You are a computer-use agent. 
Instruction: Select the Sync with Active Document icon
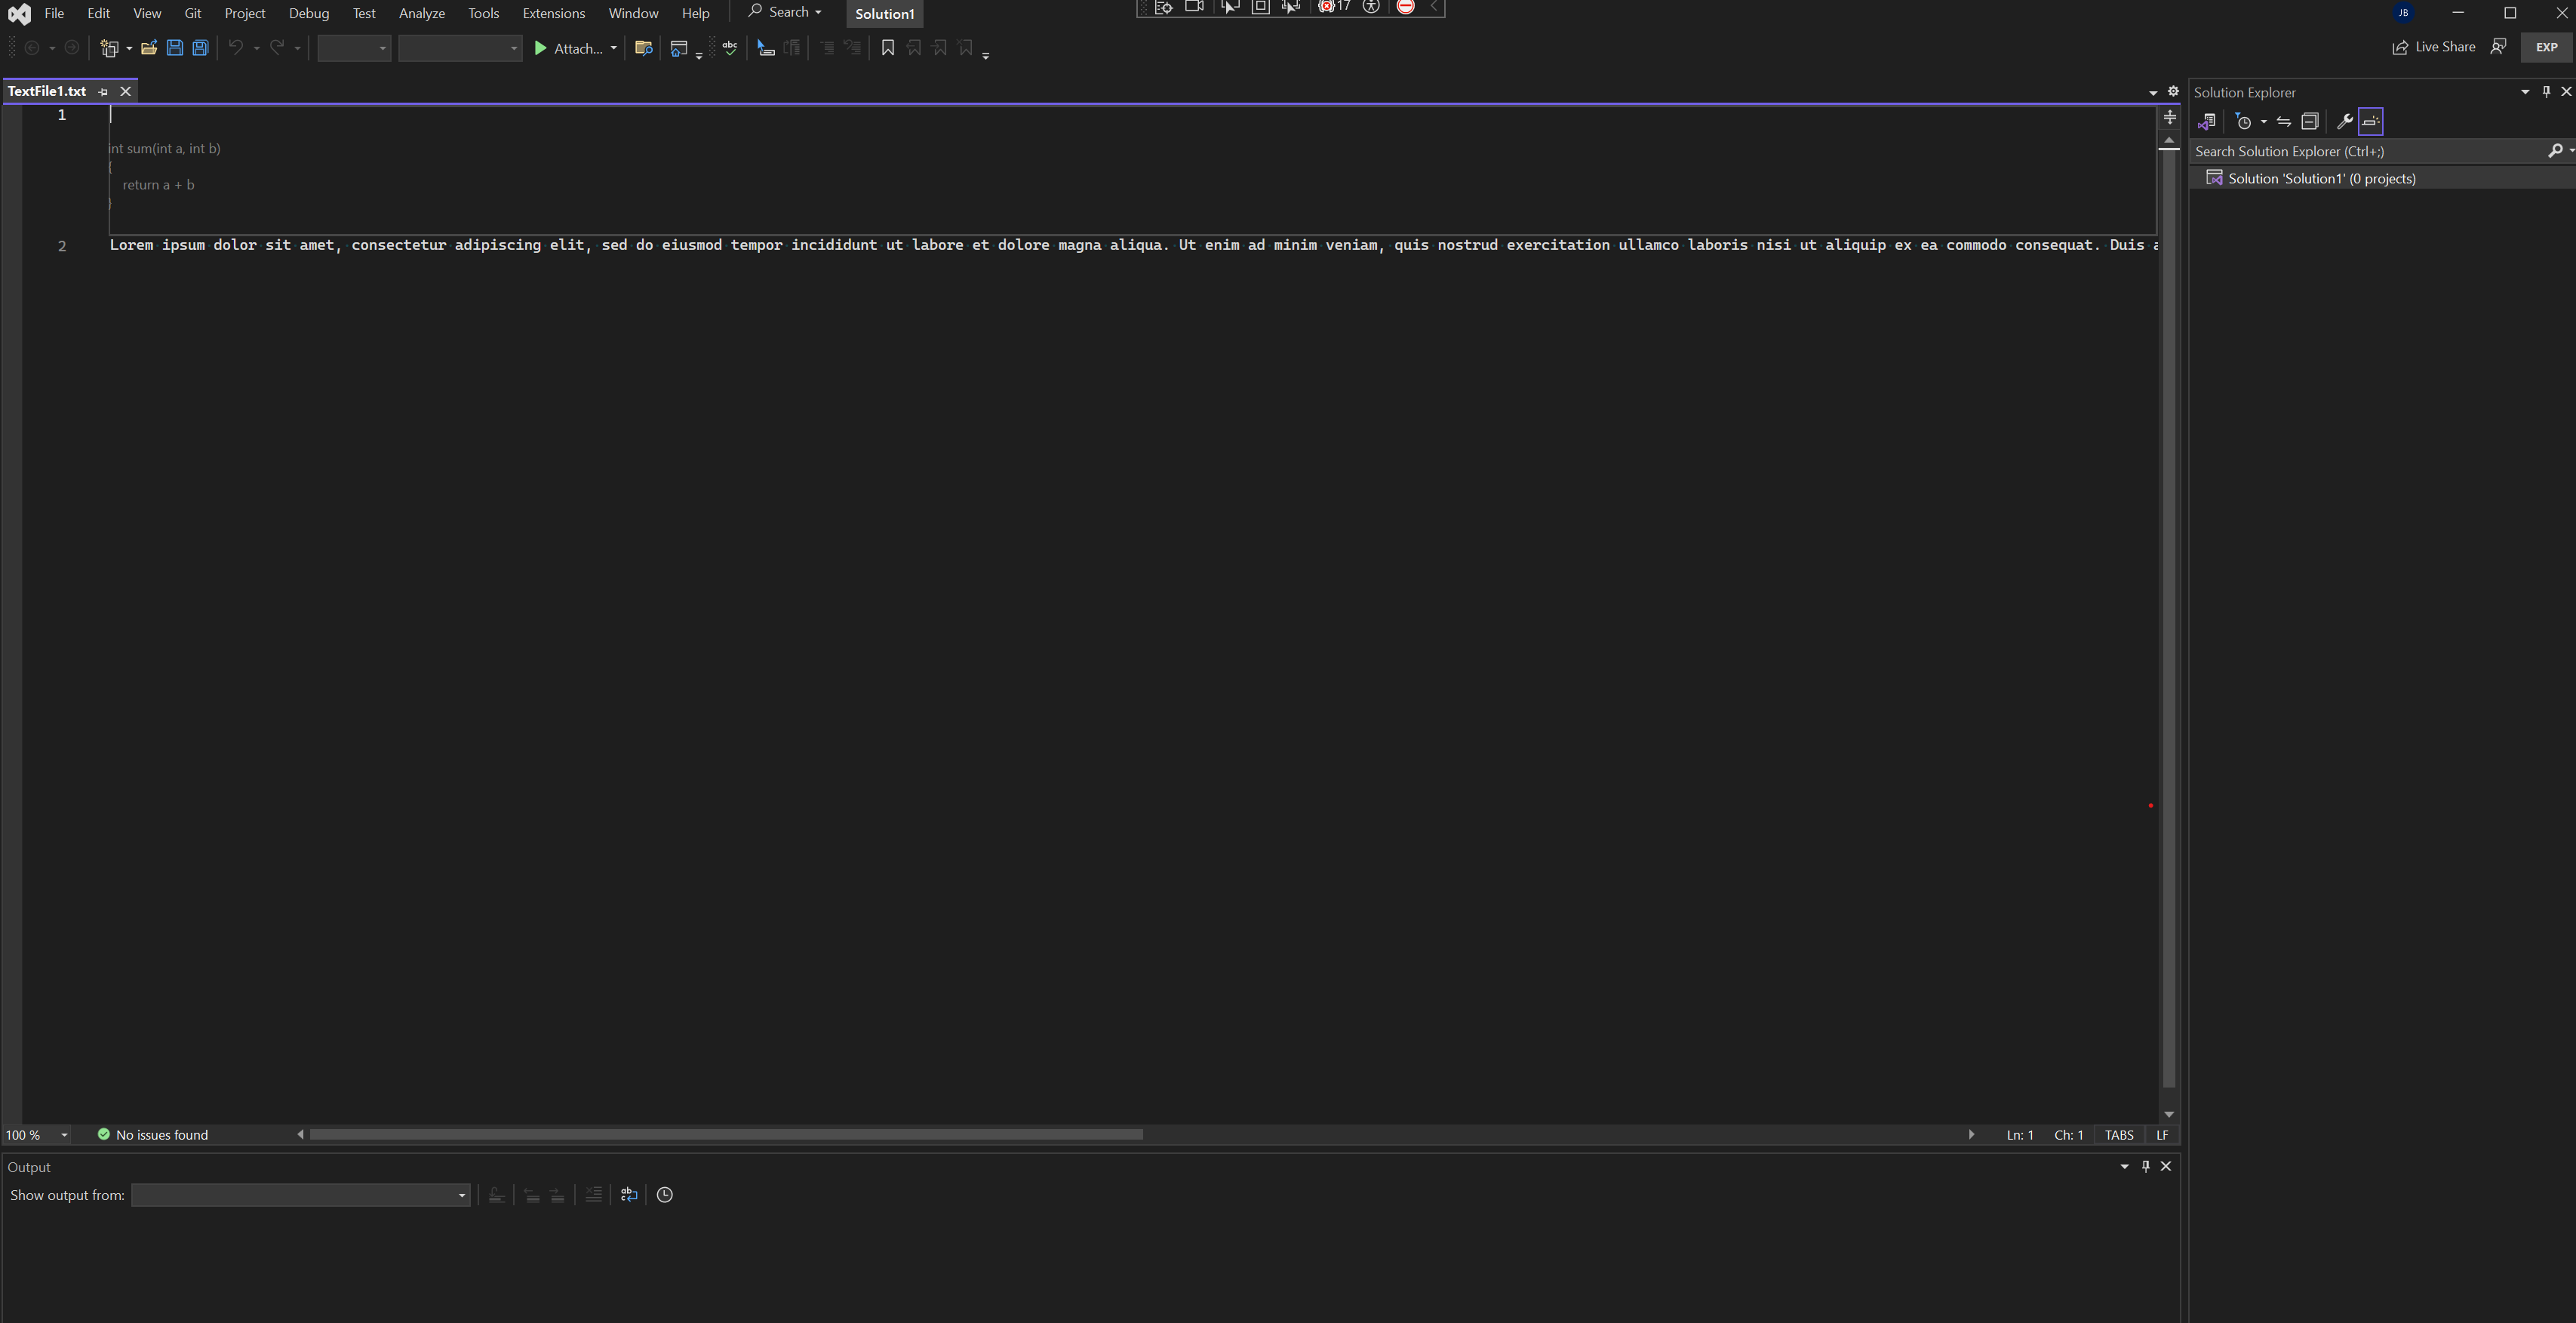tap(2284, 121)
